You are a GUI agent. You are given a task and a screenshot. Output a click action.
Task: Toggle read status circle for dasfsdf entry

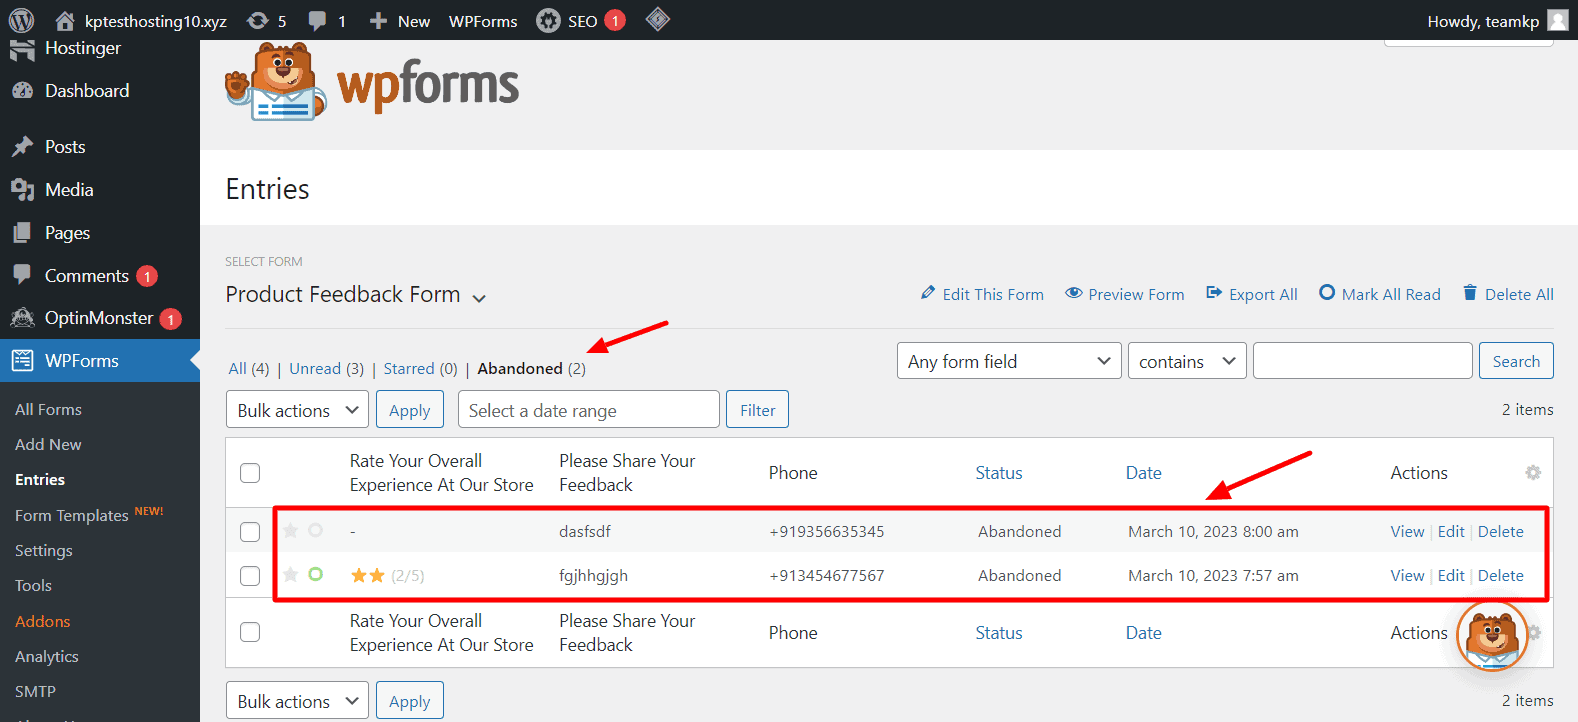coord(316,530)
